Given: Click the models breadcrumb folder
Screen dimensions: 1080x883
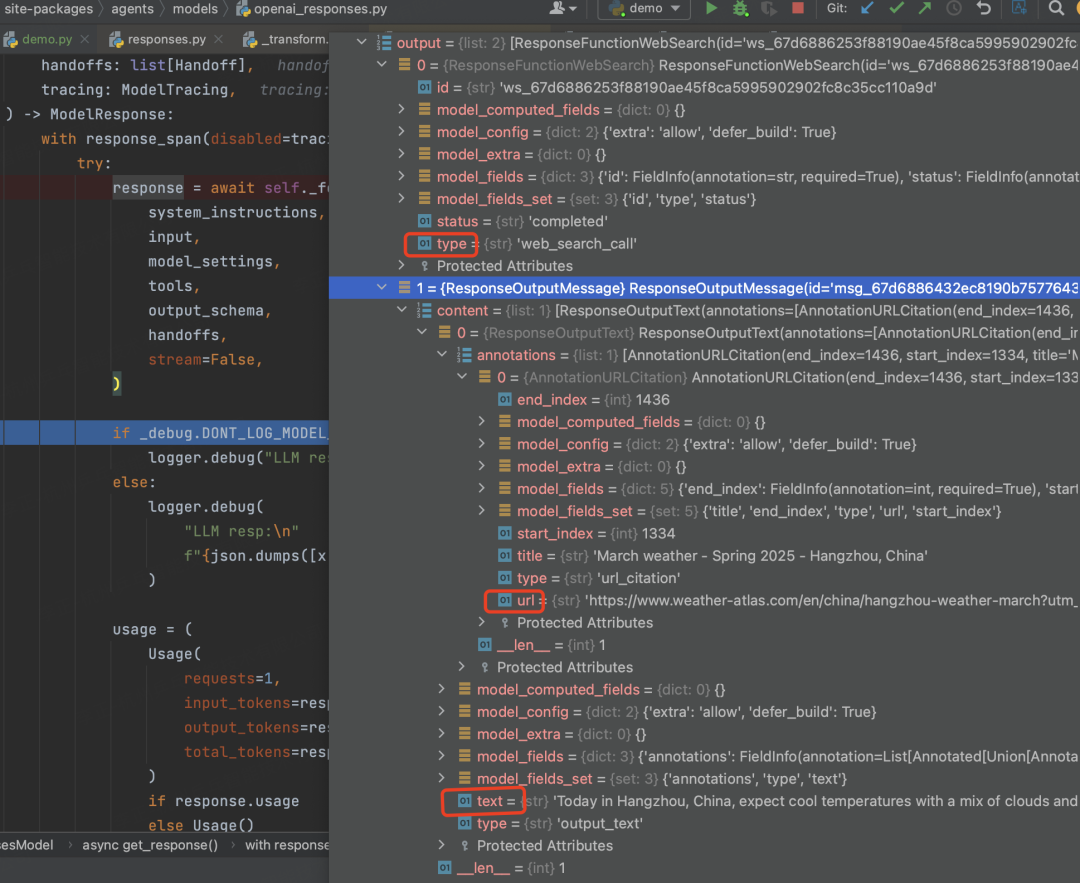Looking at the screenshot, I should (194, 9).
